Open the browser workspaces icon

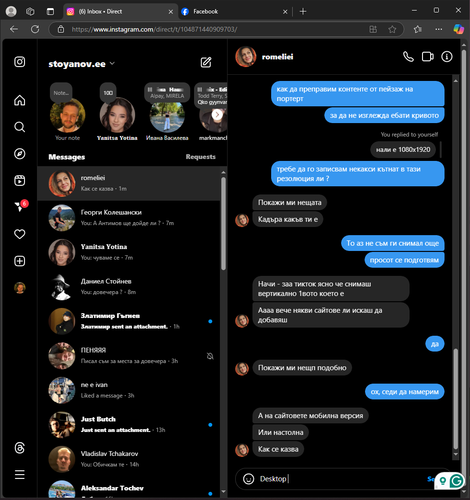pos(30,11)
